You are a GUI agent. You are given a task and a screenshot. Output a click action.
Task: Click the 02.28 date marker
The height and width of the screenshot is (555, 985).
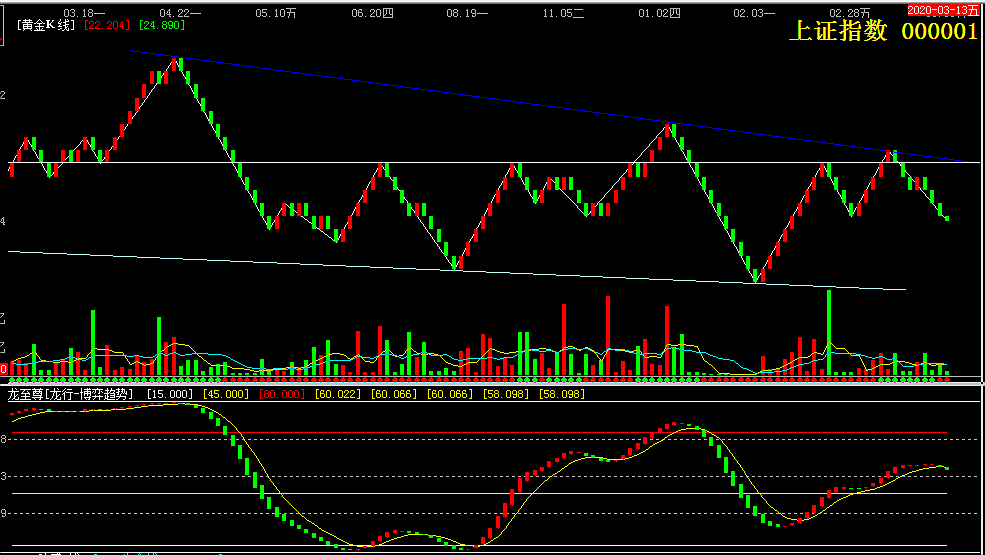pos(850,13)
